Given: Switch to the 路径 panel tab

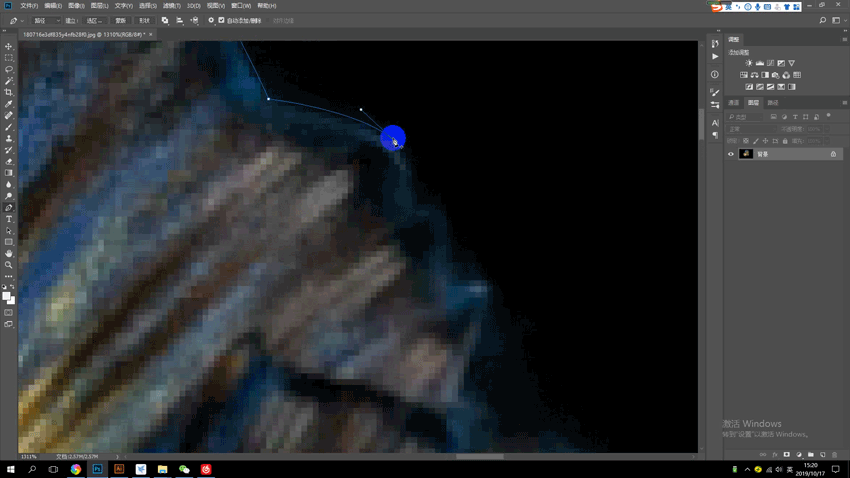Looking at the screenshot, I should (773, 102).
